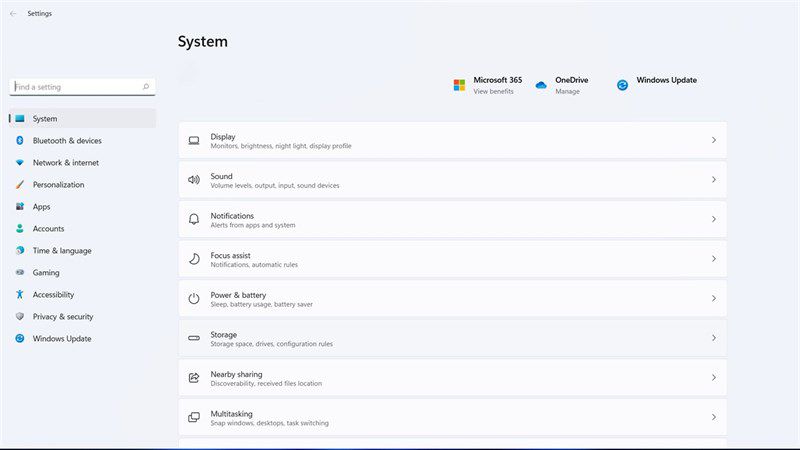The height and width of the screenshot is (450, 800).
Task: Click the Nearby sharing share icon
Action: [x=194, y=378]
